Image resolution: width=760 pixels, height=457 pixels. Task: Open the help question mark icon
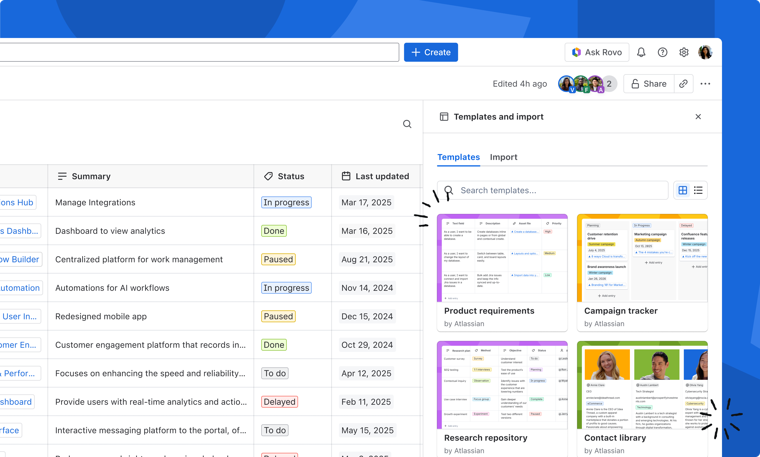pyautogui.click(x=662, y=52)
